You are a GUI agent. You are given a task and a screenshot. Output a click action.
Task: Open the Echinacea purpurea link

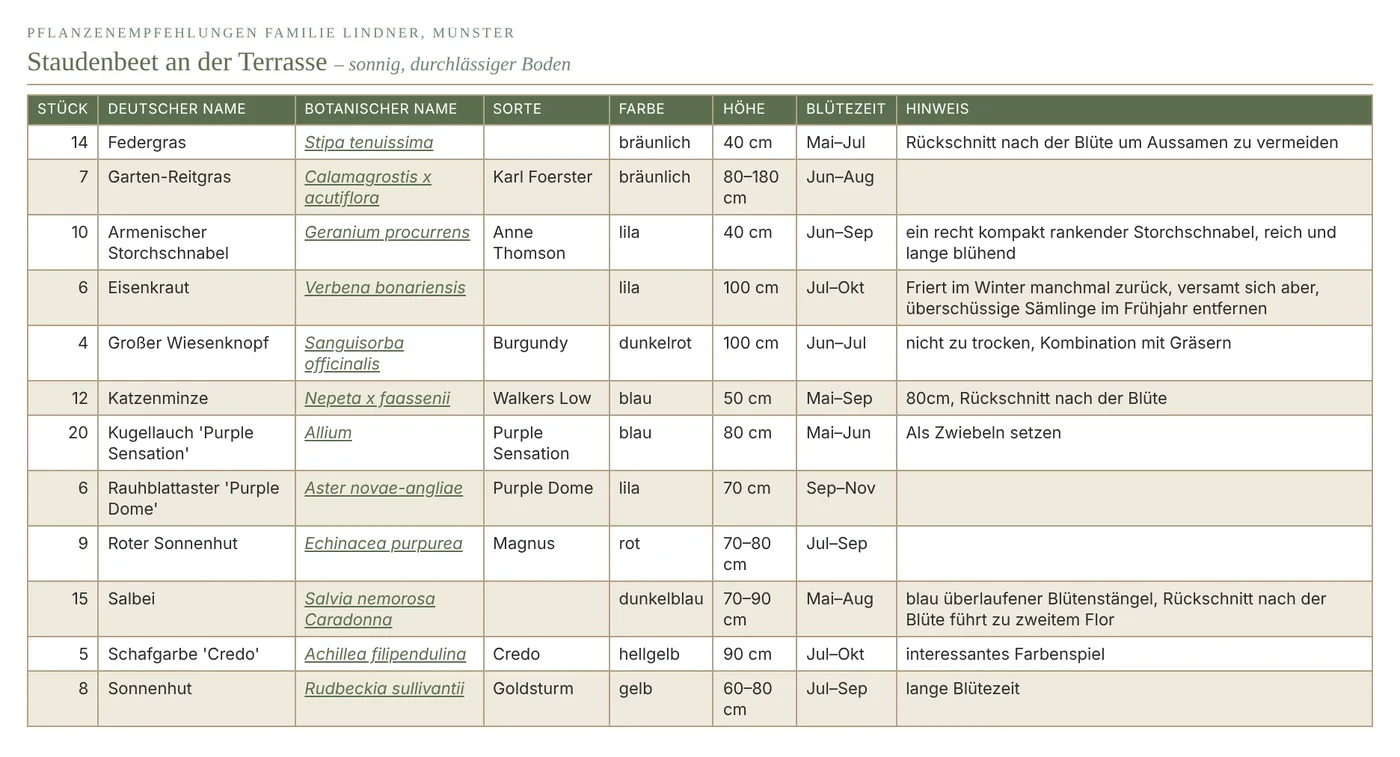384,543
